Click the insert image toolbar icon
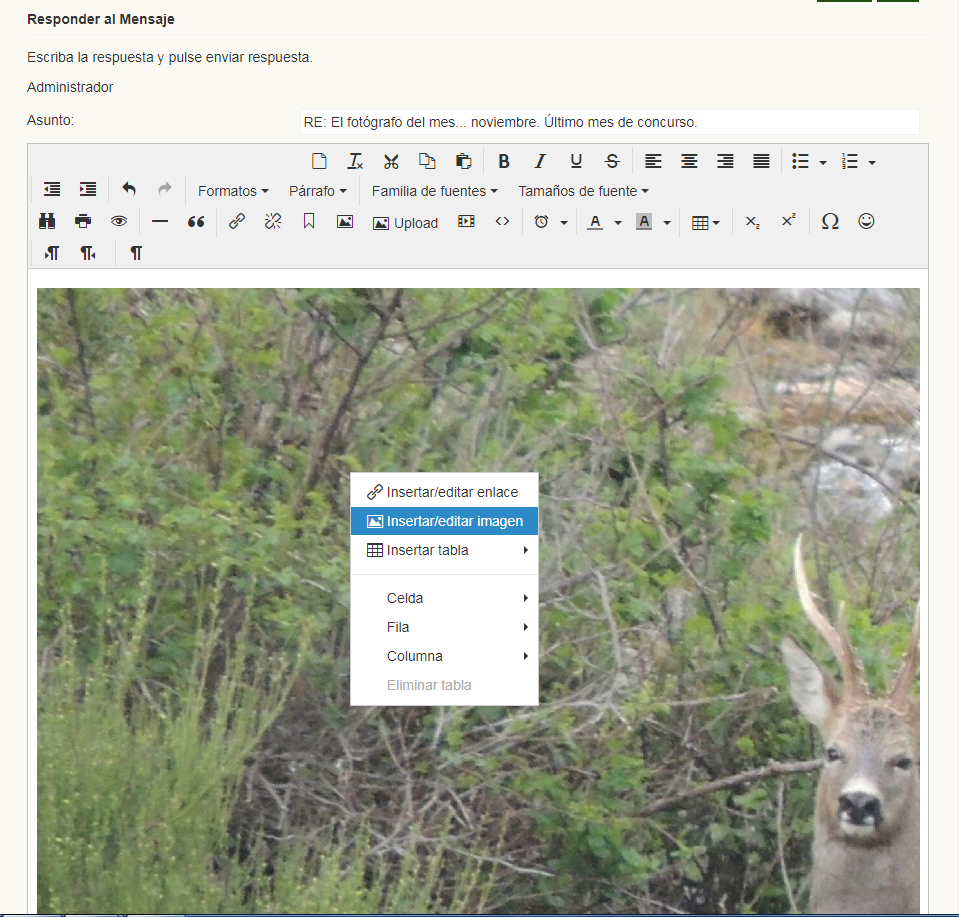The image size is (959, 917). tap(345, 221)
